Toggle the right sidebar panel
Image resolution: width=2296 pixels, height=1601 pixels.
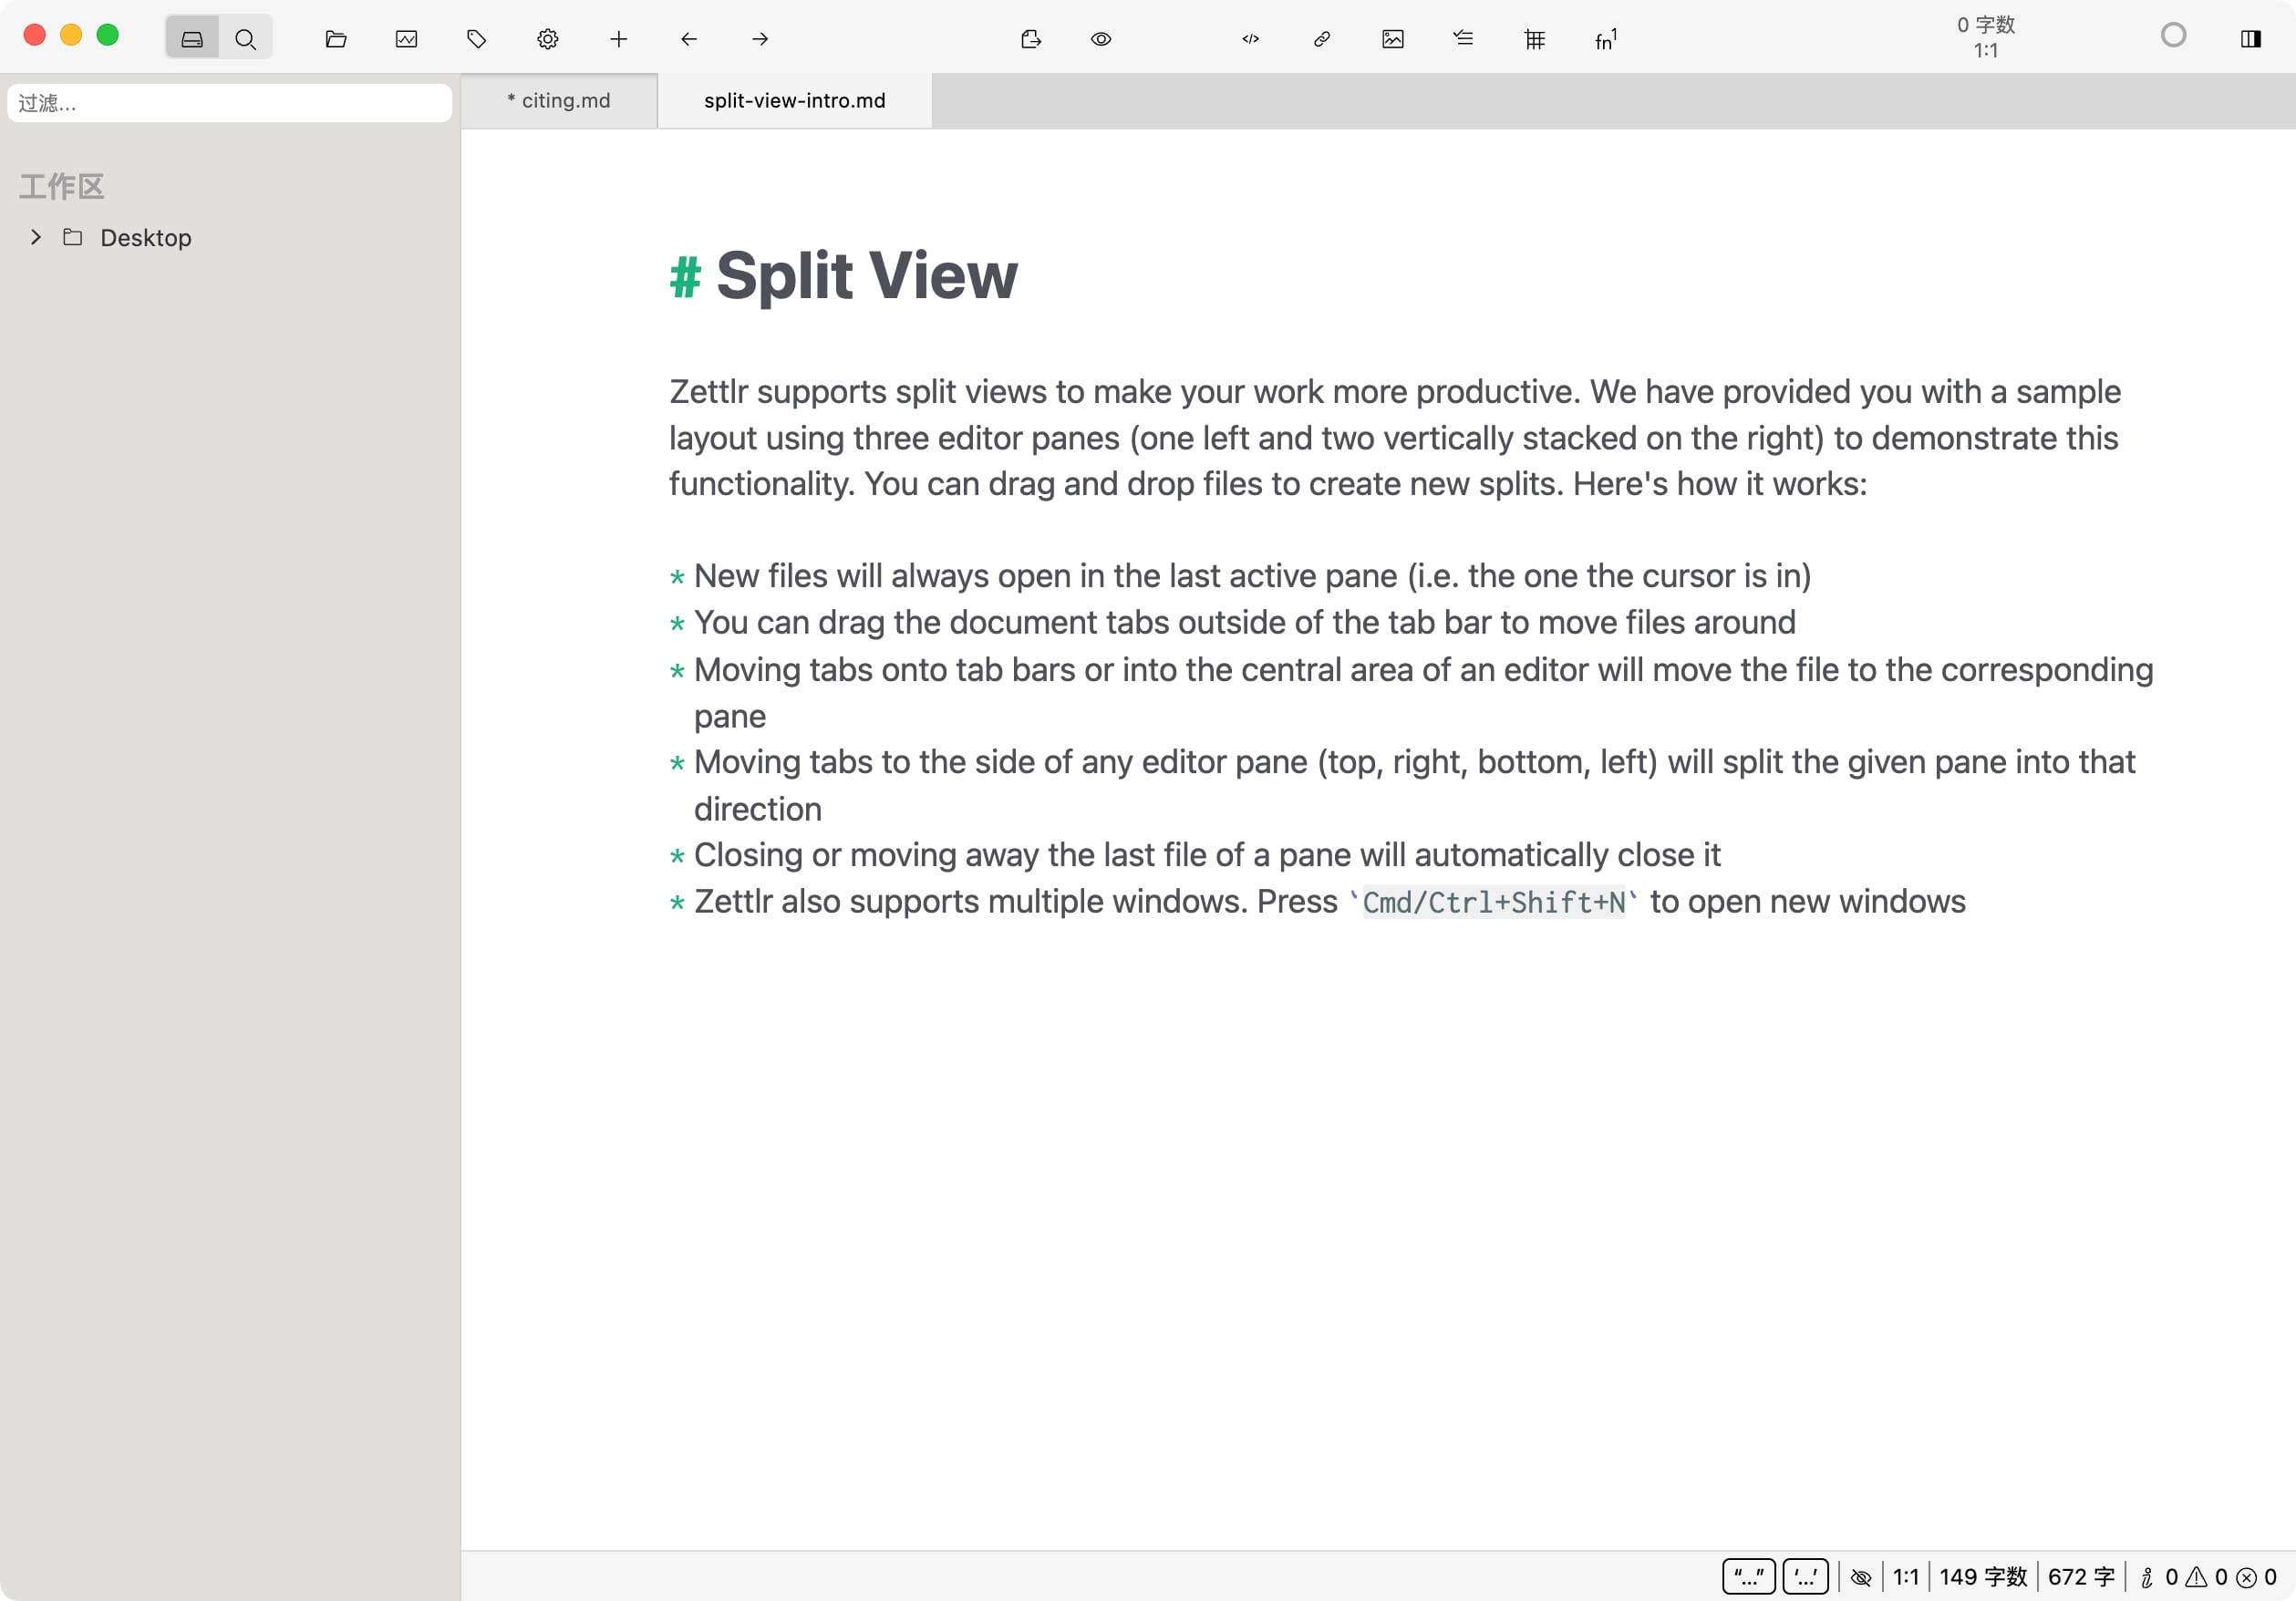2251,39
